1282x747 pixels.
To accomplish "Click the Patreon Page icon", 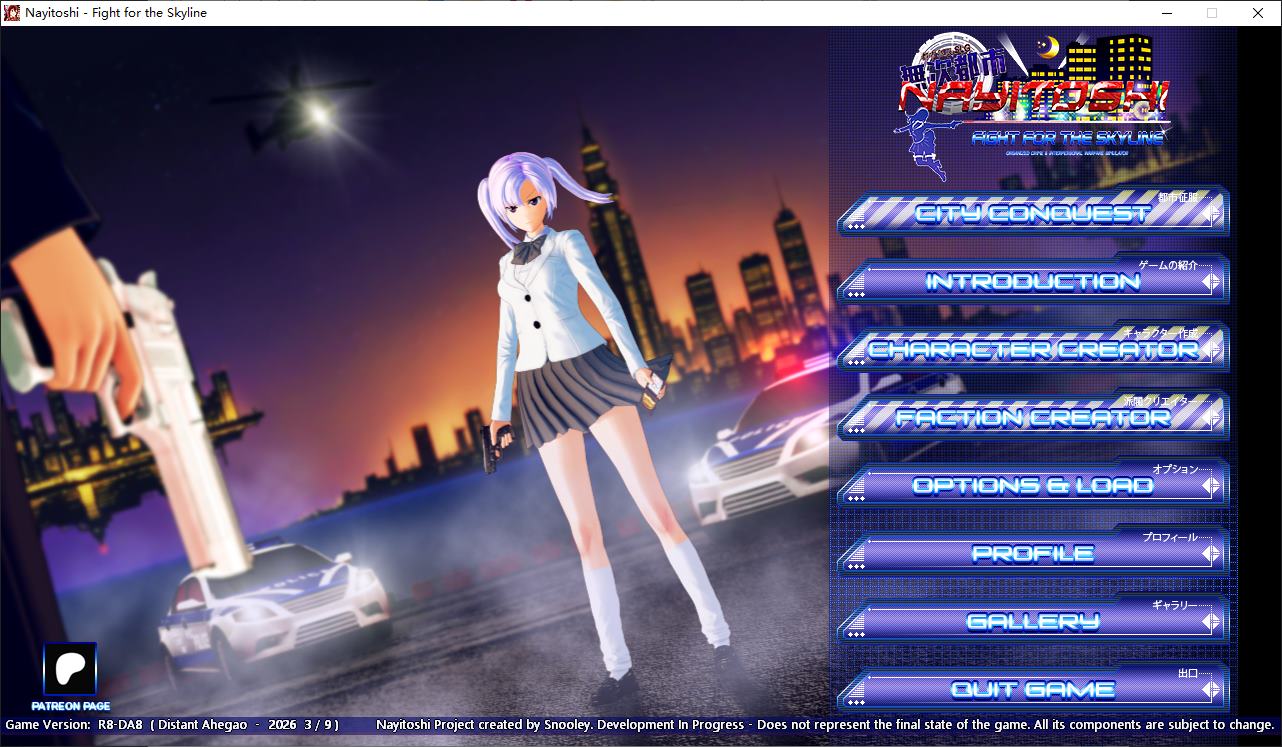I will [70, 669].
